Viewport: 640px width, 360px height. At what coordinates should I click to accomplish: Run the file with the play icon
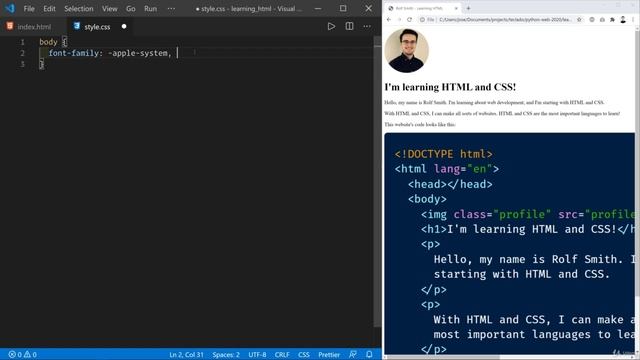click(x=331, y=27)
